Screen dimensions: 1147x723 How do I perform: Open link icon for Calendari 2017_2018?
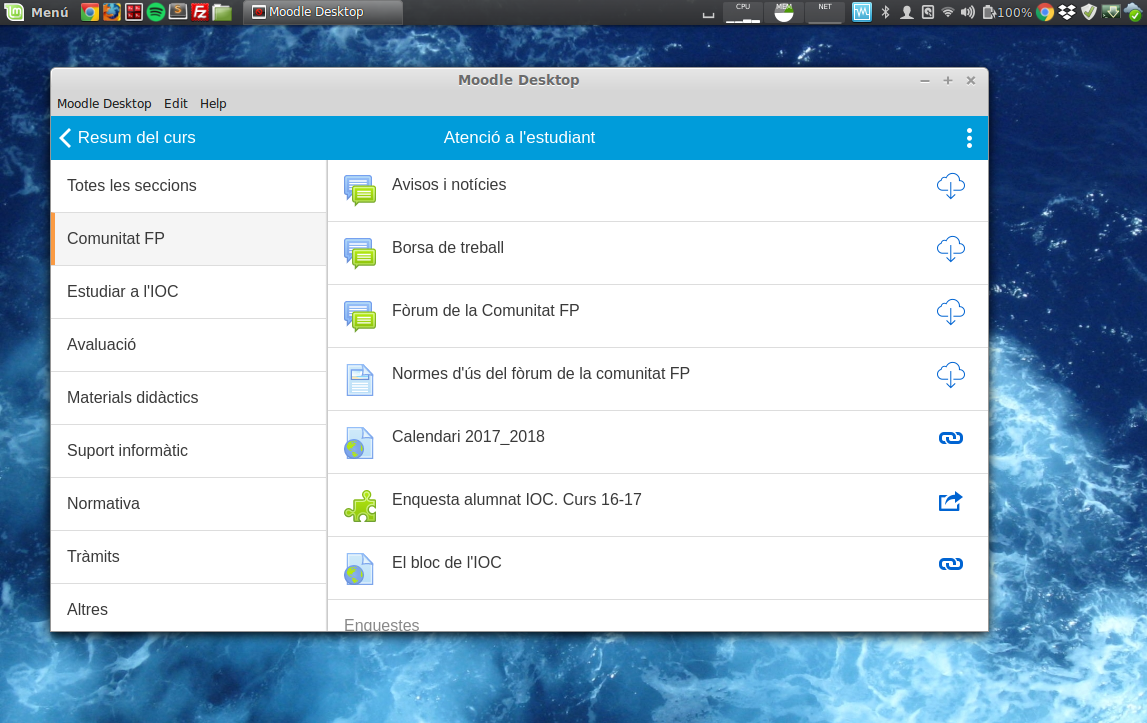pyautogui.click(x=950, y=438)
